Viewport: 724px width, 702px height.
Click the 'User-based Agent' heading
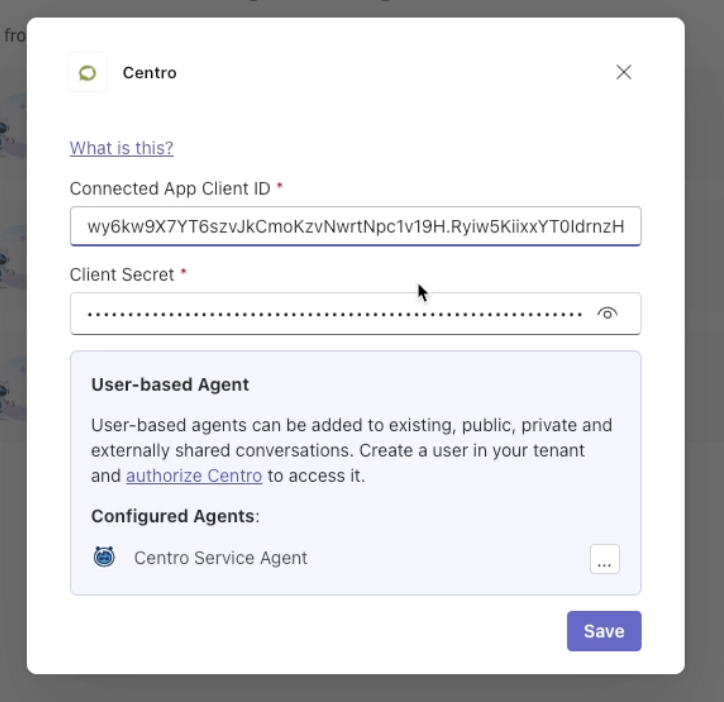click(170, 384)
